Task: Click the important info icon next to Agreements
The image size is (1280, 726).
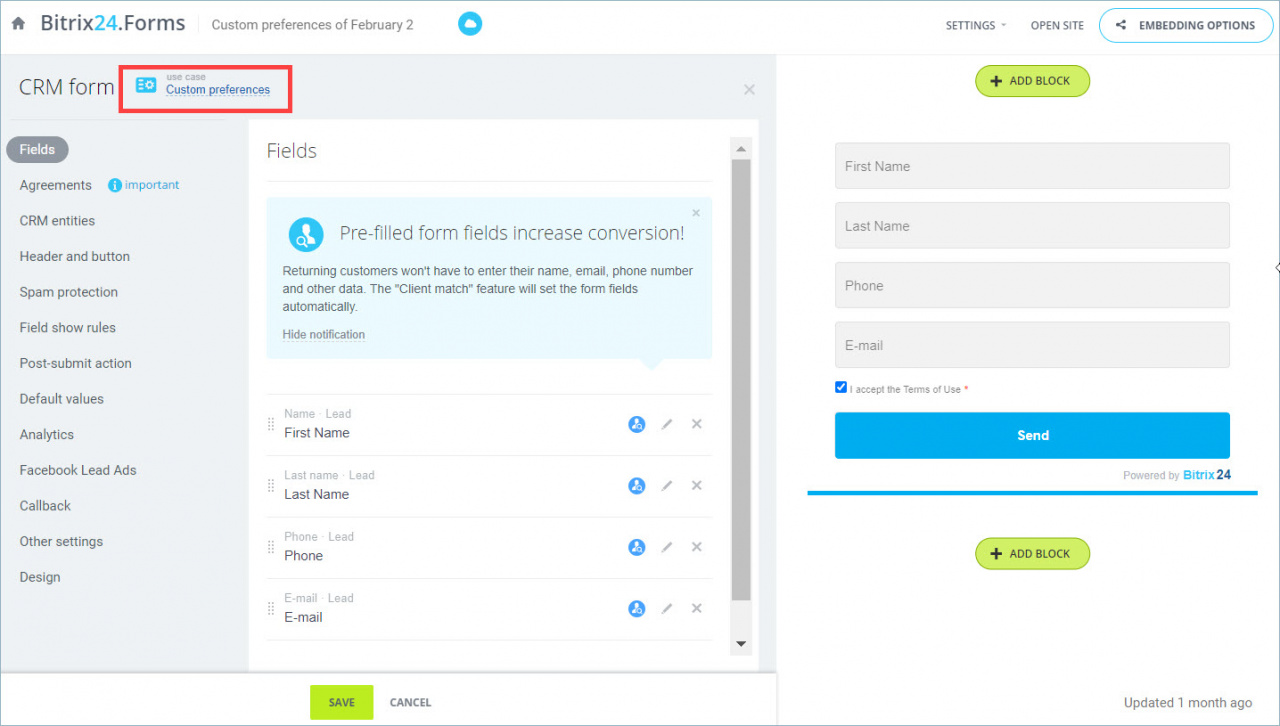Action: tap(115, 185)
